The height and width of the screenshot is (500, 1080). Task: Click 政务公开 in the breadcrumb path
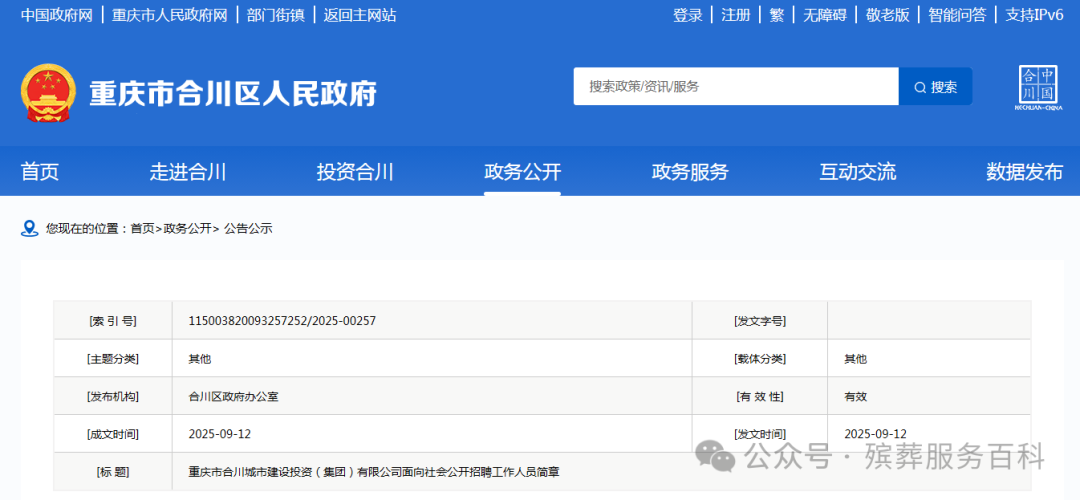188,229
